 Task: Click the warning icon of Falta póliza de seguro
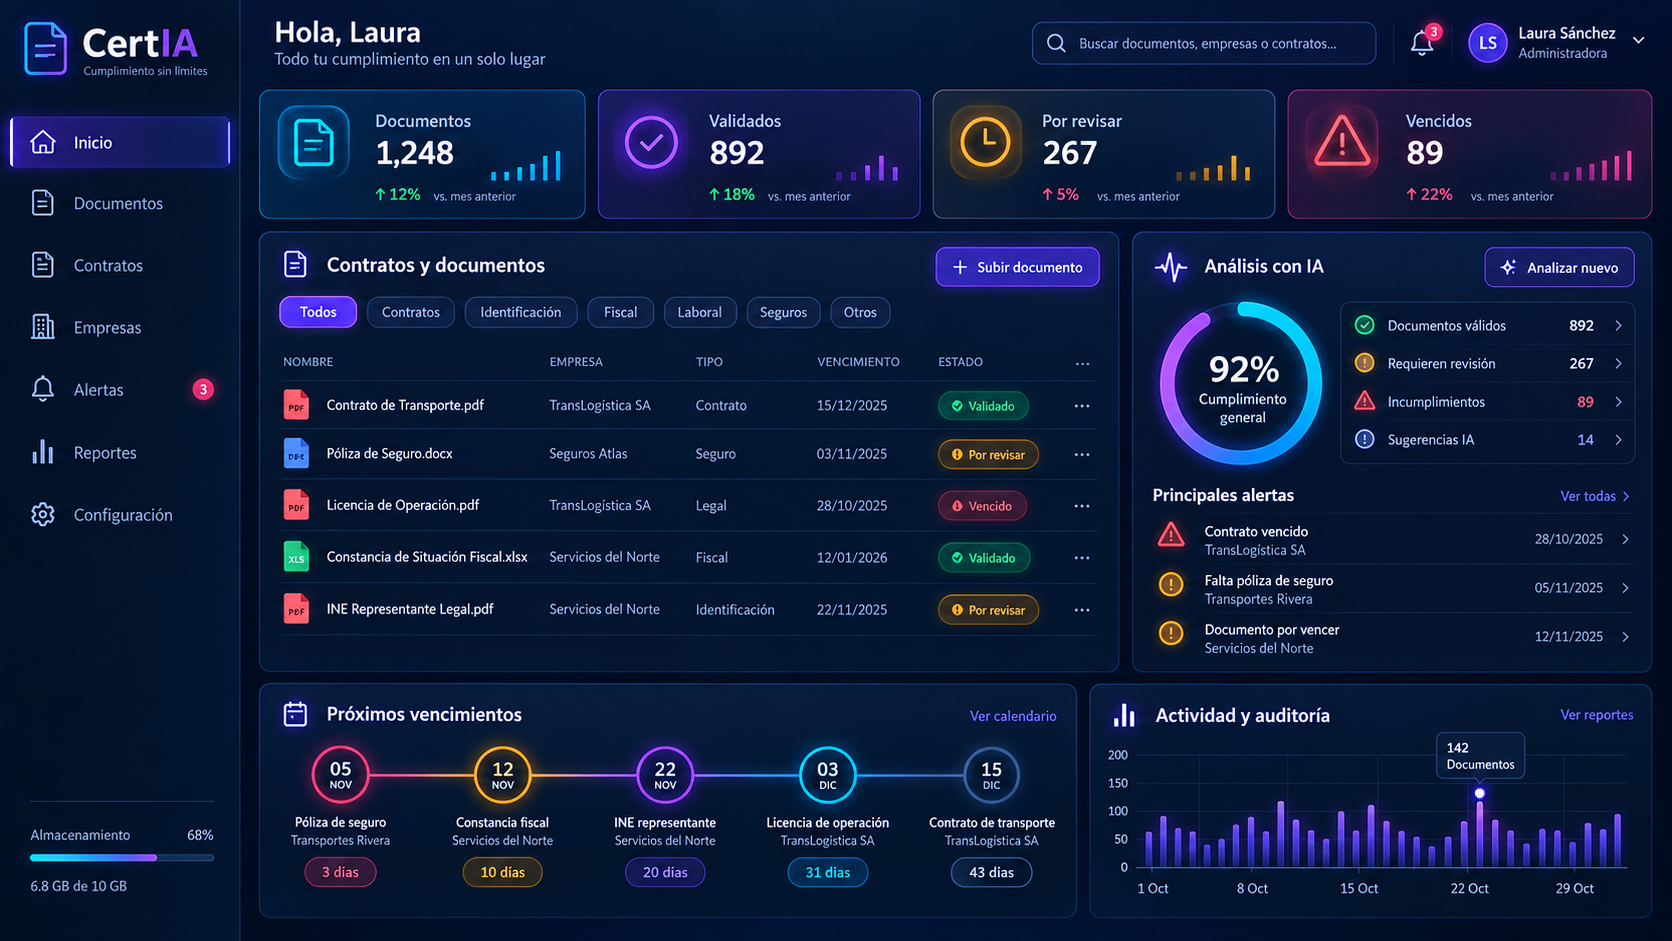(1171, 584)
